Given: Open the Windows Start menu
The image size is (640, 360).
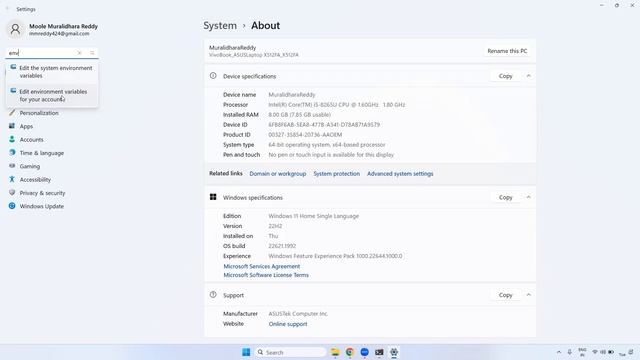Looking at the screenshot, I should point(246,352).
